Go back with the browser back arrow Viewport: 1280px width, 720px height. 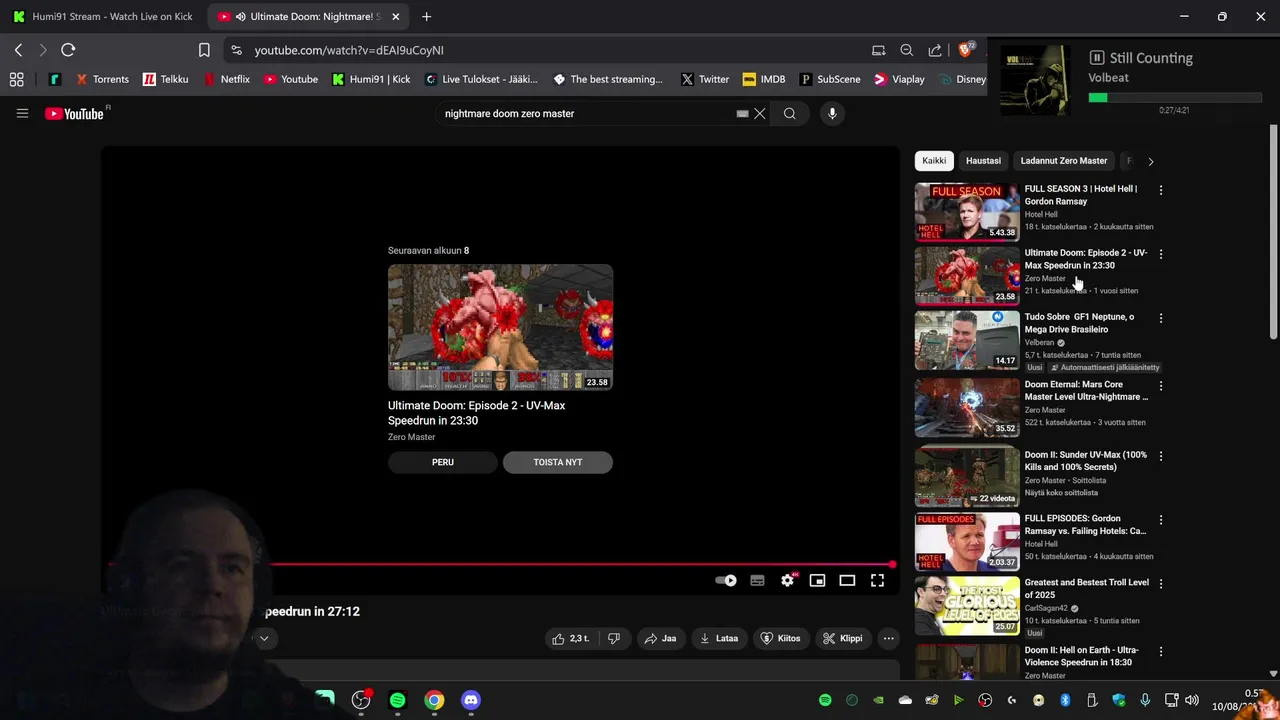[18, 50]
